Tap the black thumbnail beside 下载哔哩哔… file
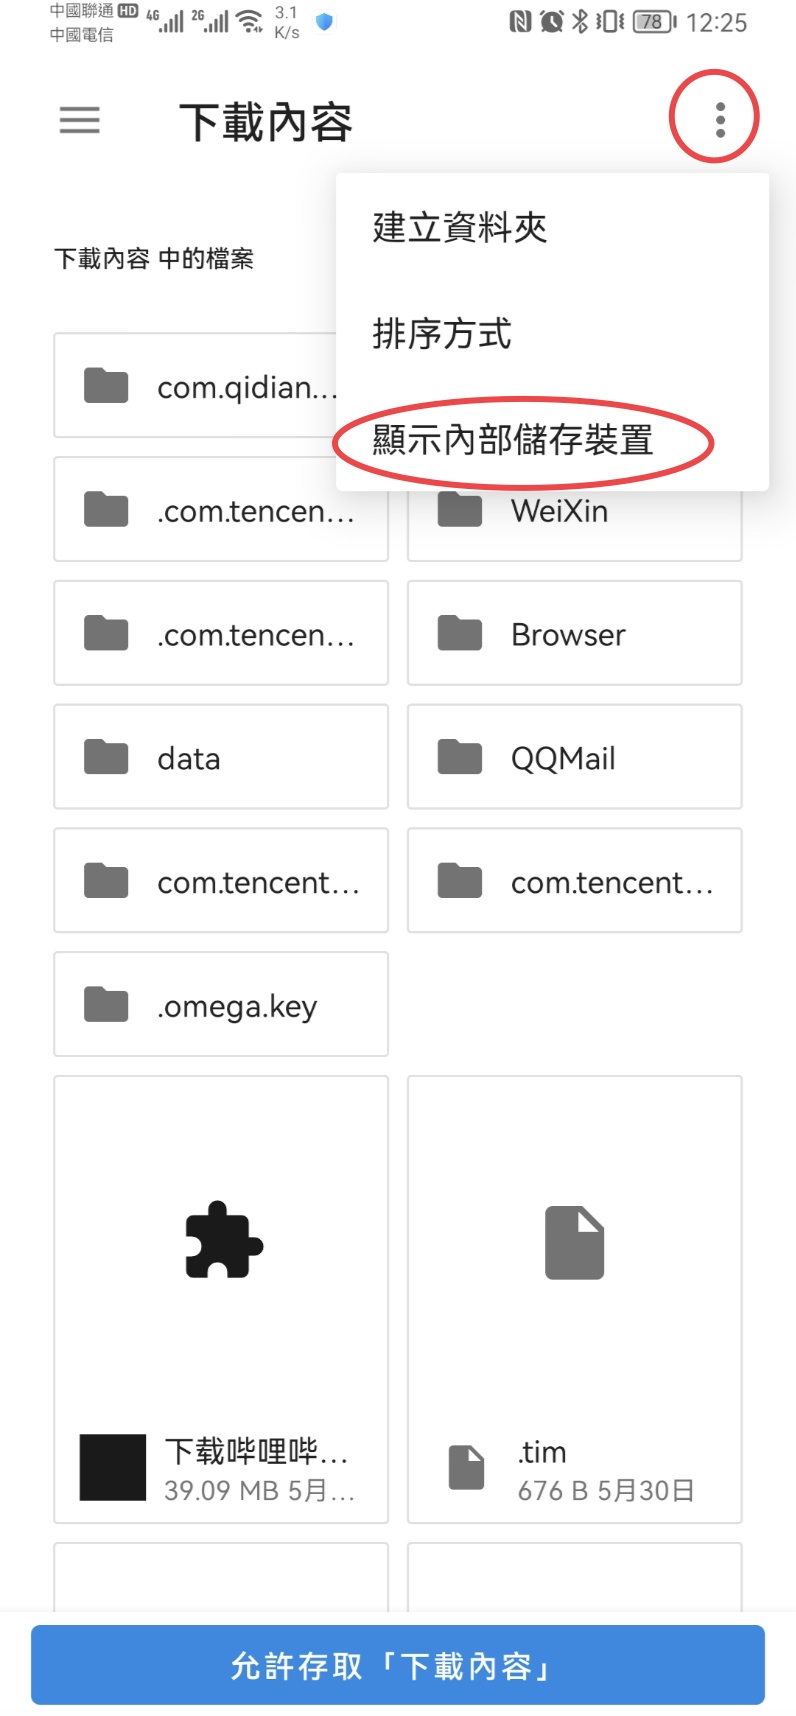796x1716 pixels. coord(113,1467)
